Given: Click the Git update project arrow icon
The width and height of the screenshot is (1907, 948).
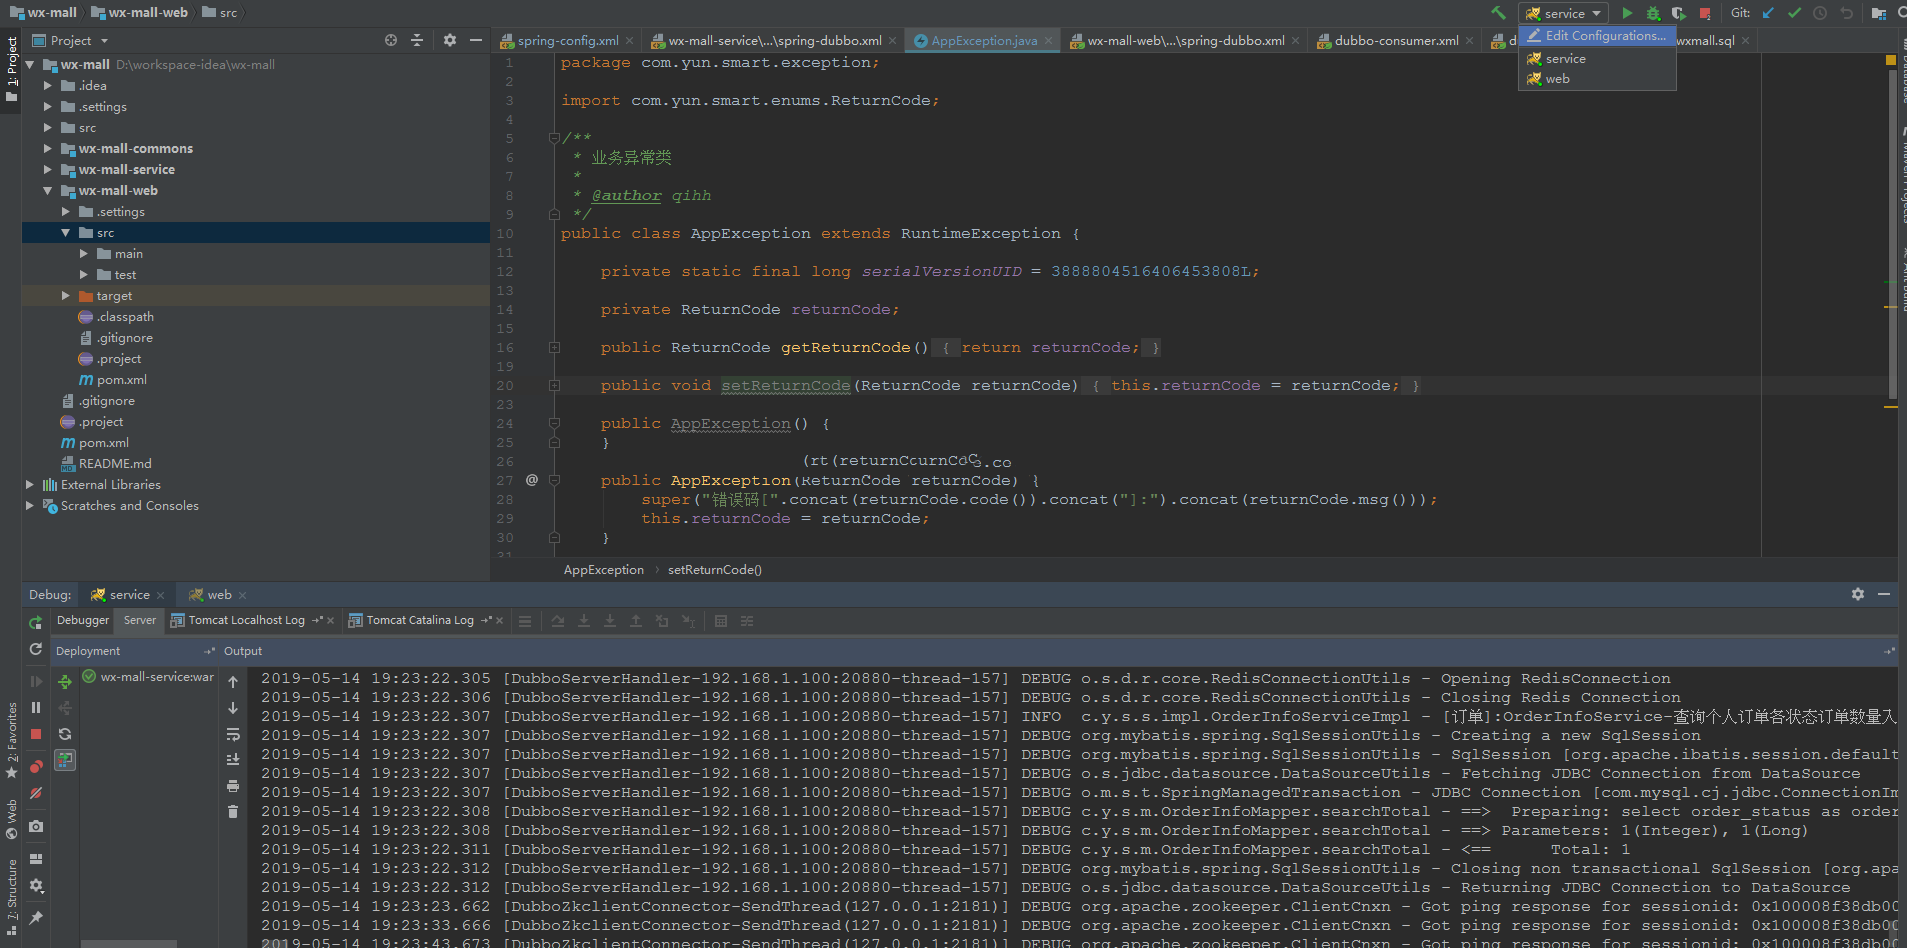Looking at the screenshot, I should (x=1768, y=13).
